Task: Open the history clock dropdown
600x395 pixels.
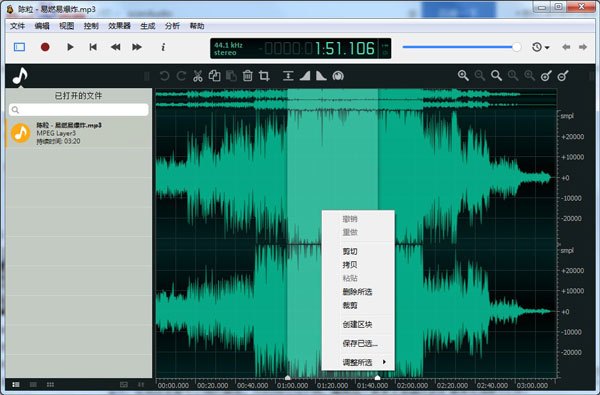Action: [540, 47]
